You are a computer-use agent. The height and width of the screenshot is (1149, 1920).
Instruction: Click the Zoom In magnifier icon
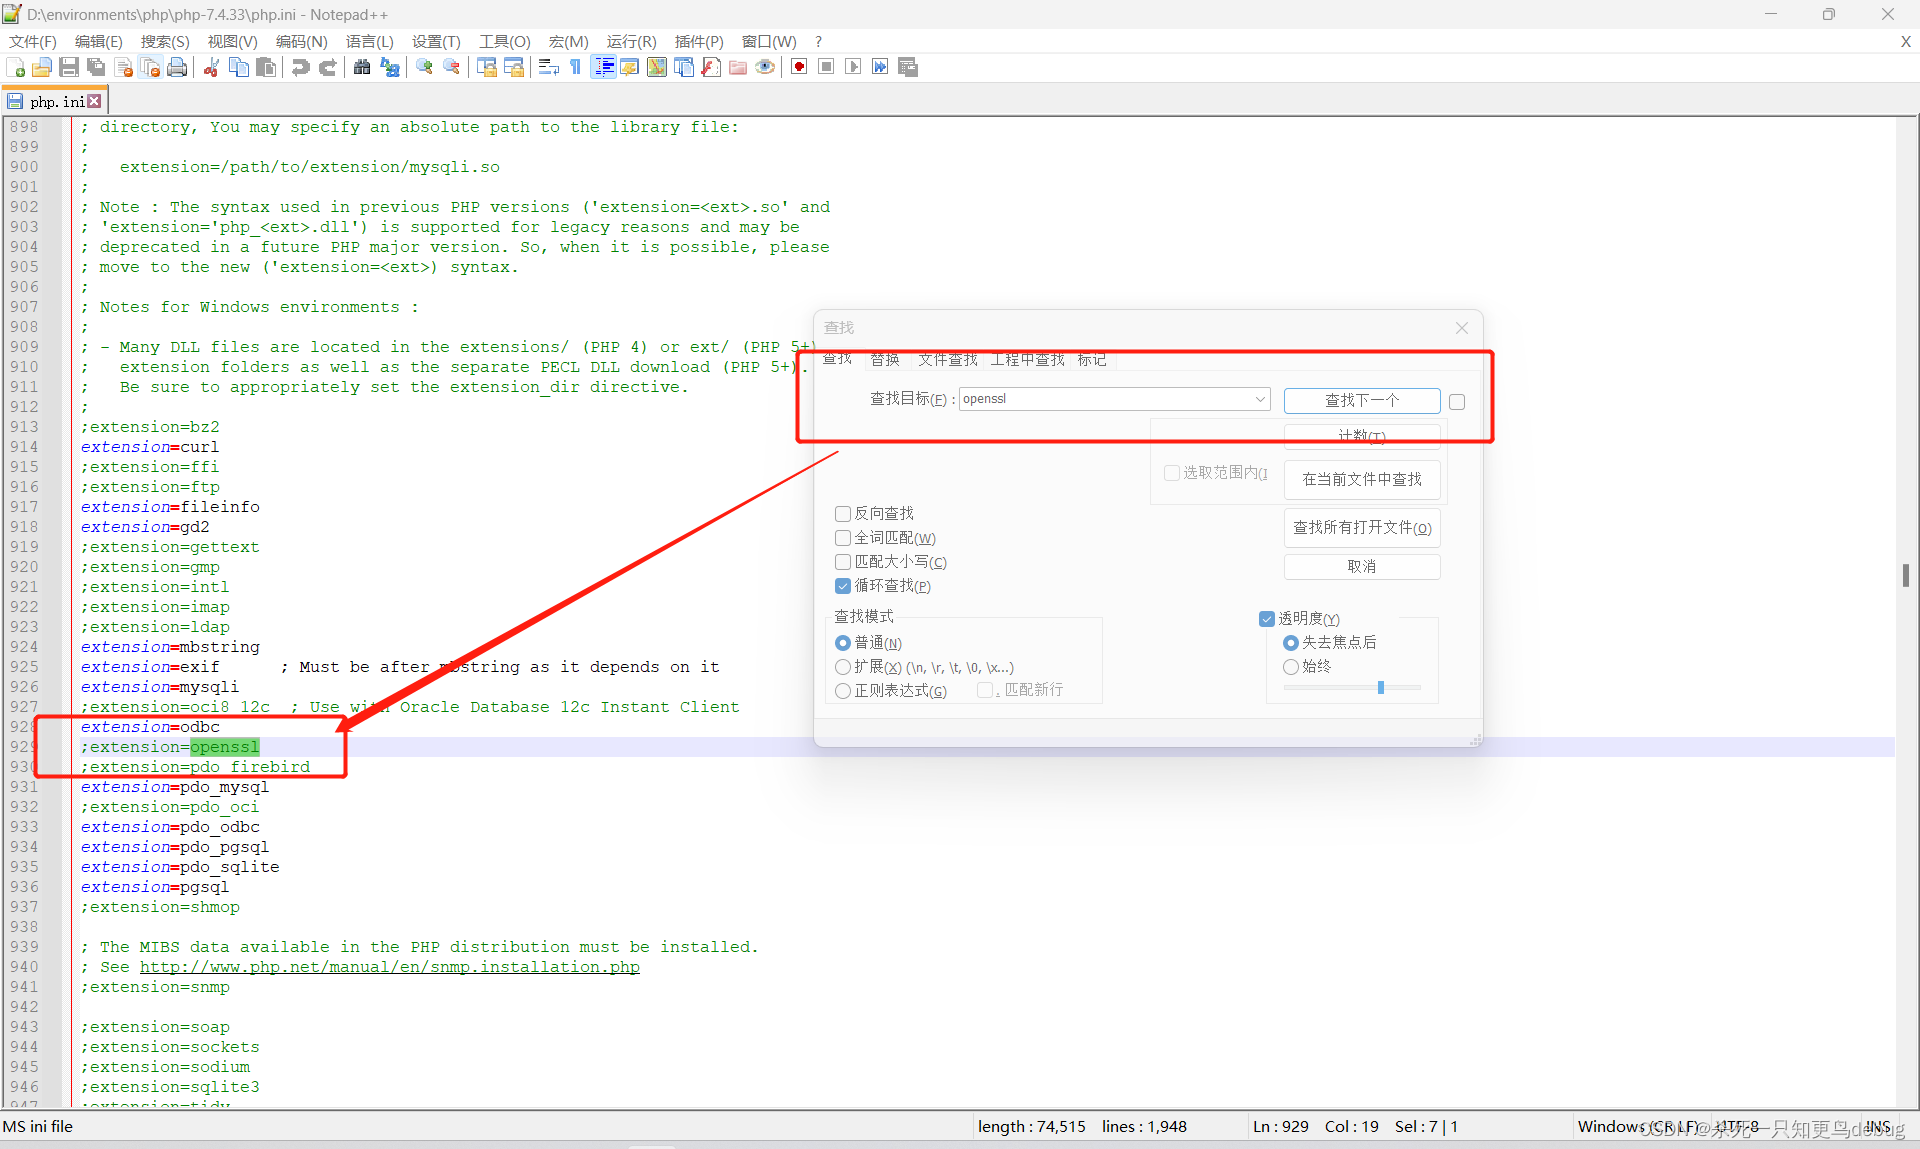coord(424,67)
